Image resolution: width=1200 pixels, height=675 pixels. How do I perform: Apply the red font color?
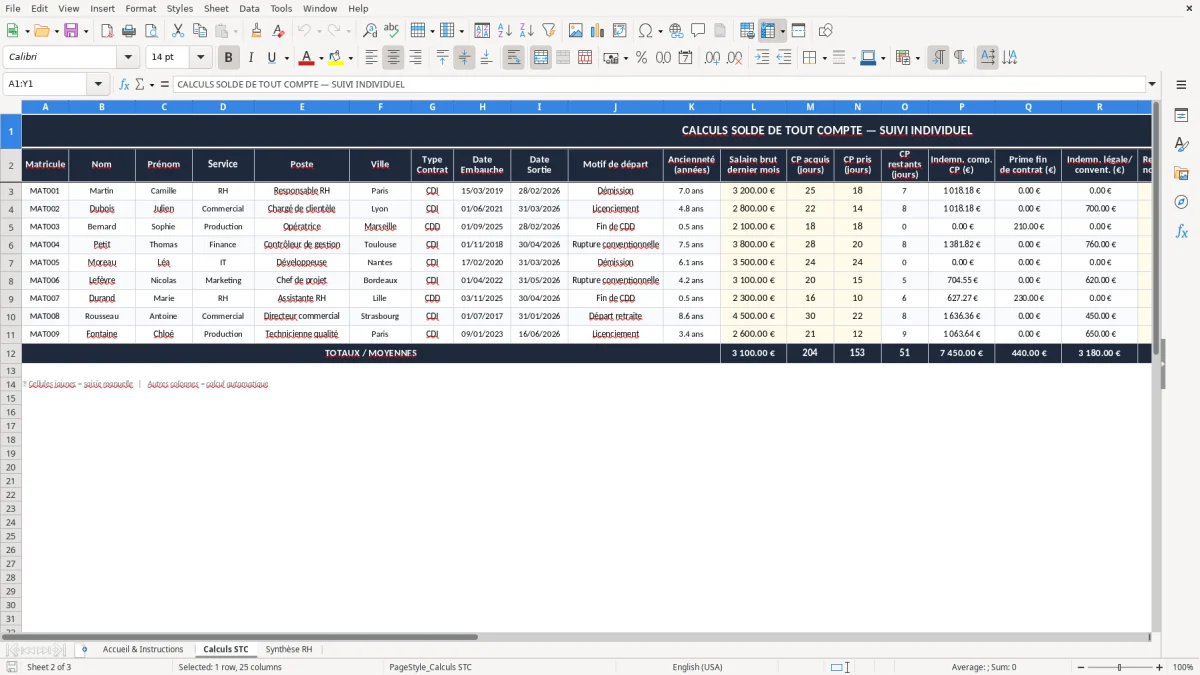pyautogui.click(x=306, y=58)
